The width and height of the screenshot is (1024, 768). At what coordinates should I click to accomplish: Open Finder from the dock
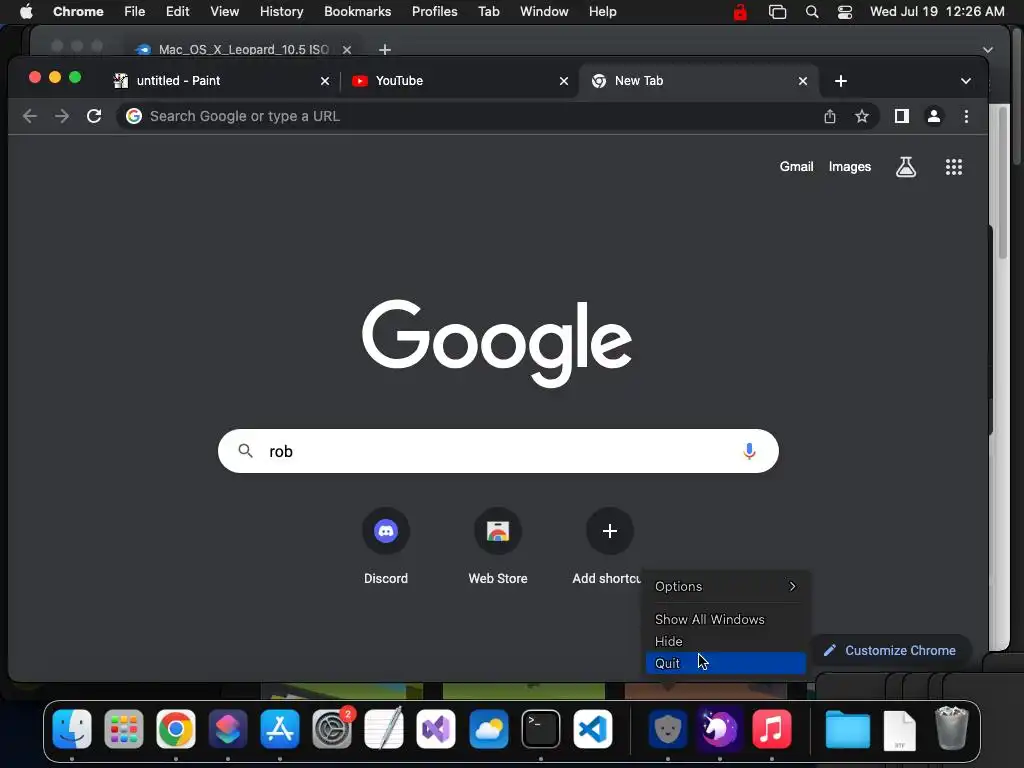72,729
